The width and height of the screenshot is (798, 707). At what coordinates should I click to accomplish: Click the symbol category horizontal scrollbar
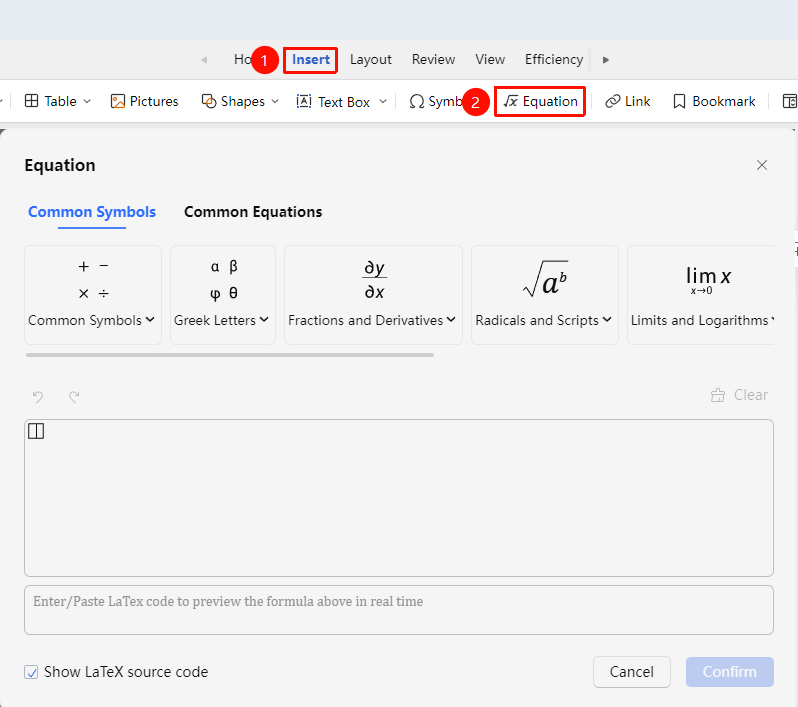(230, 355)
